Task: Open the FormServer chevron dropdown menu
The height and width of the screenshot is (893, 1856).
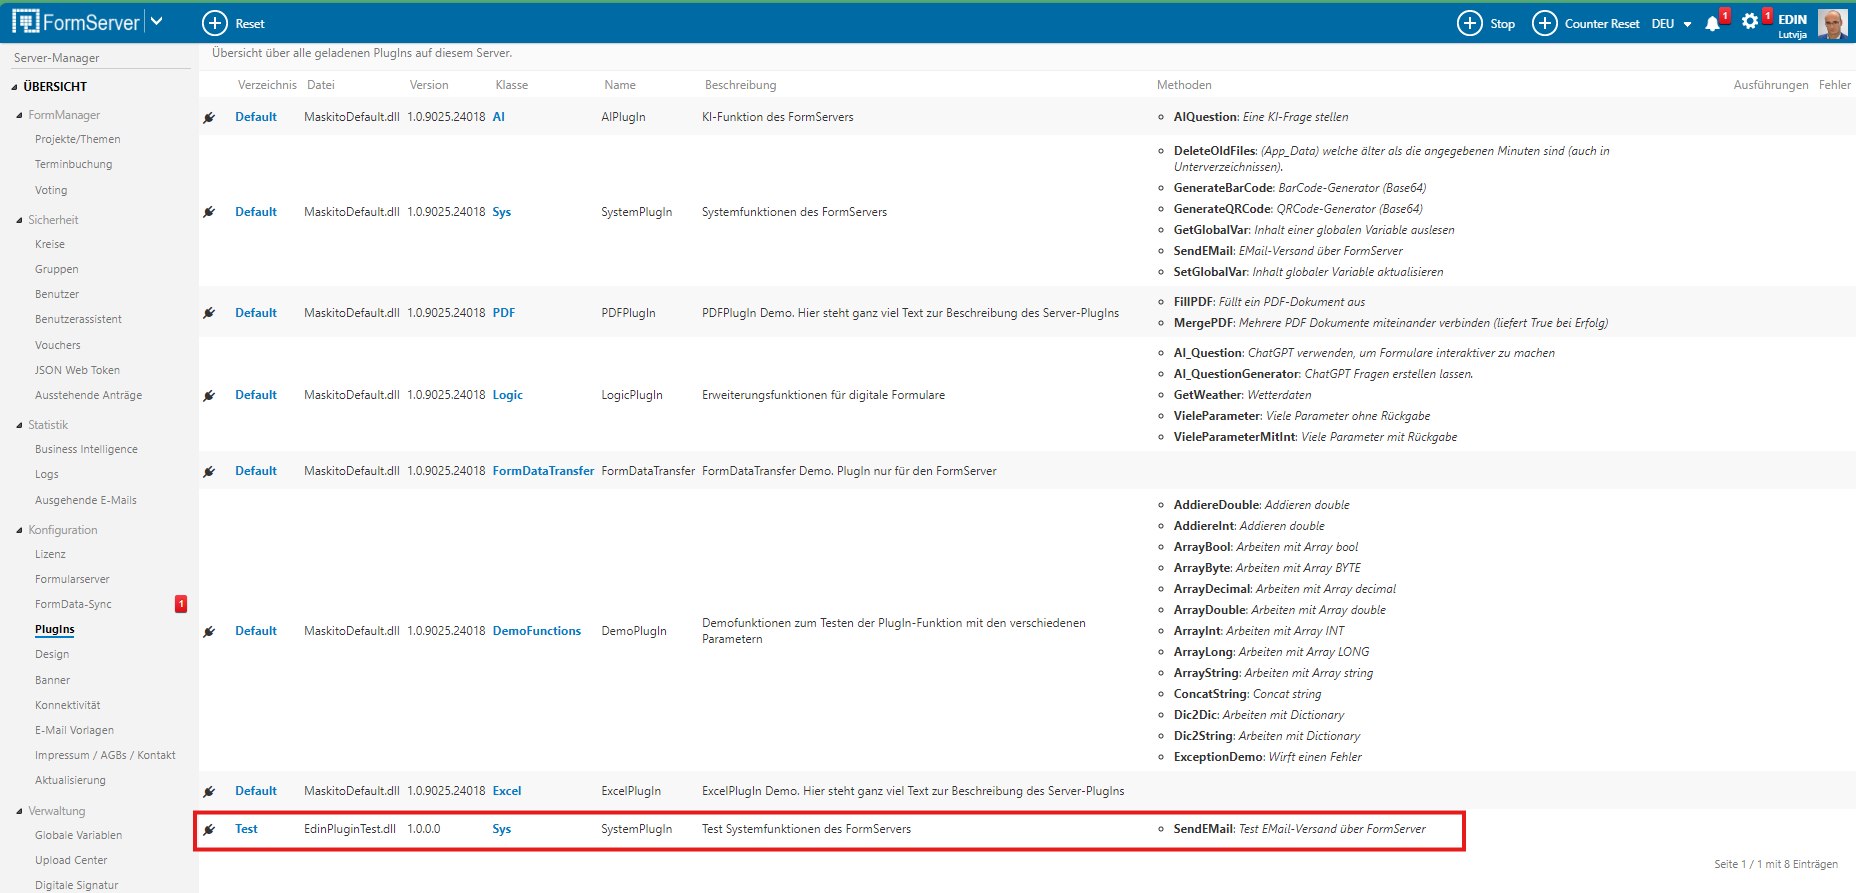Action: click(x=157, y=22)
